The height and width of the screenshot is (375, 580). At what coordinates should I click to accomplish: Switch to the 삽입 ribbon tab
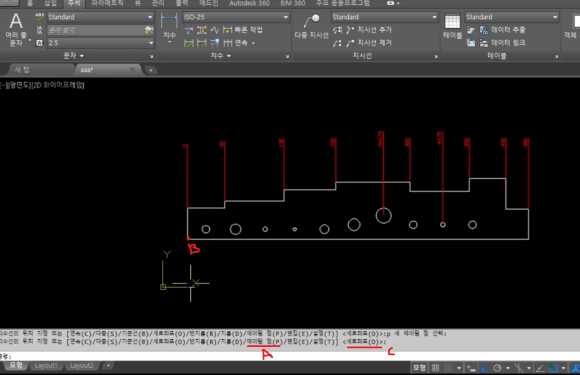pos(50,3)
